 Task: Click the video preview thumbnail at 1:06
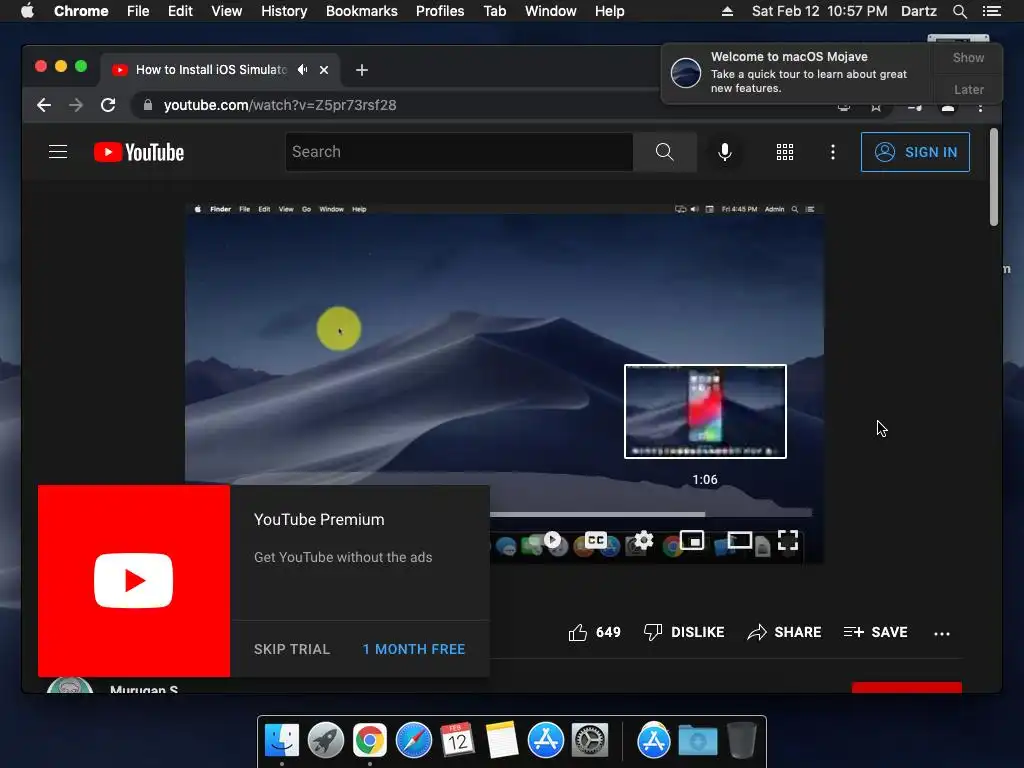click(x=705, y=411)
